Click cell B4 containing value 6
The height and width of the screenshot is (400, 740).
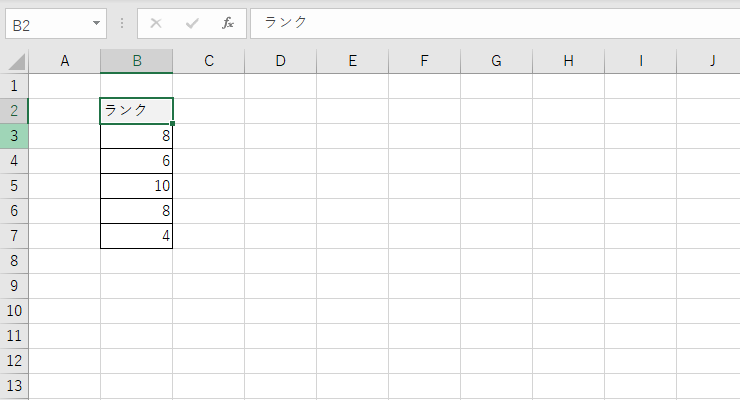[137, 161]
